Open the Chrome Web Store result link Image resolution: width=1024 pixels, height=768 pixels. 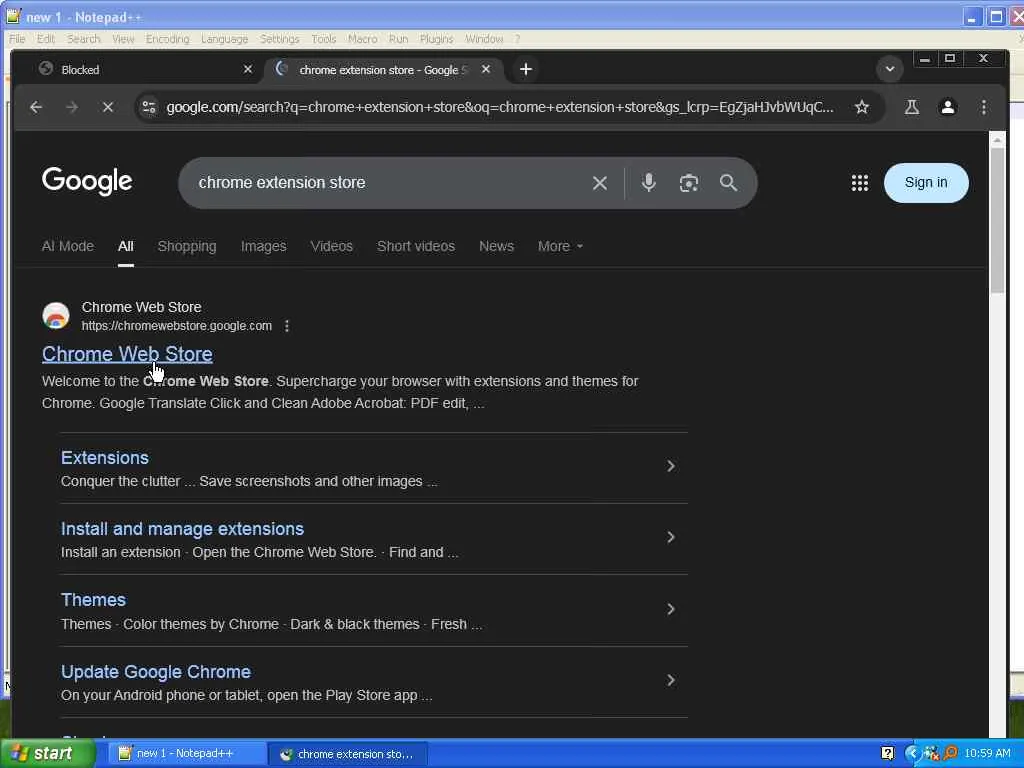[127, 354]
